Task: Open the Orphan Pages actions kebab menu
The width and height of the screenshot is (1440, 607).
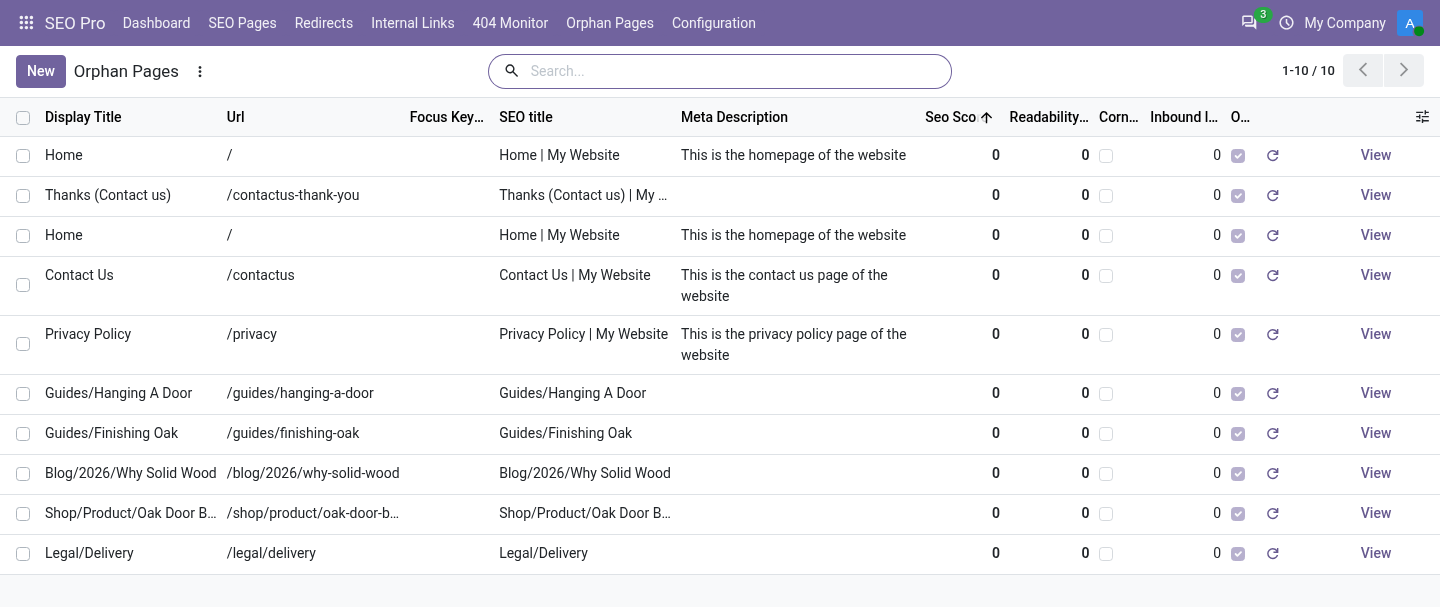Action: [200, 72]
